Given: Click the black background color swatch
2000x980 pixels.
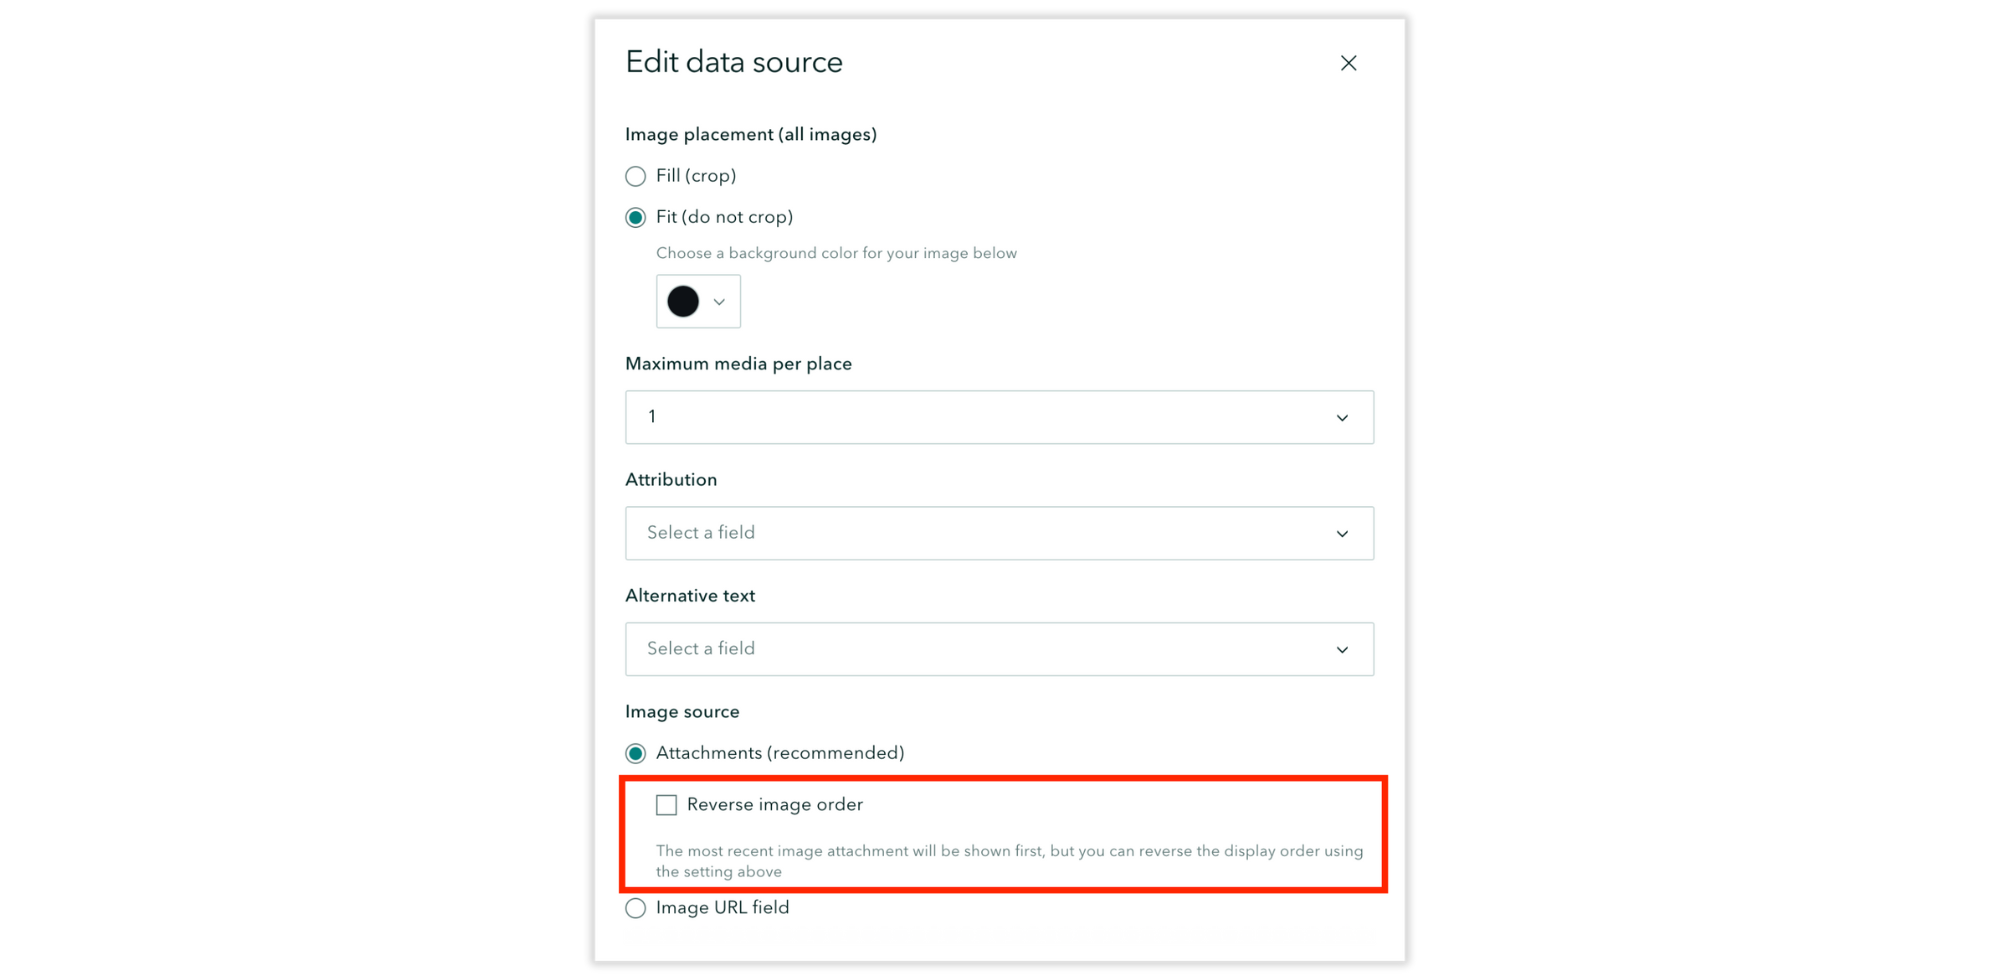Looking at the screenshot, I should click(x=681, y=301).
